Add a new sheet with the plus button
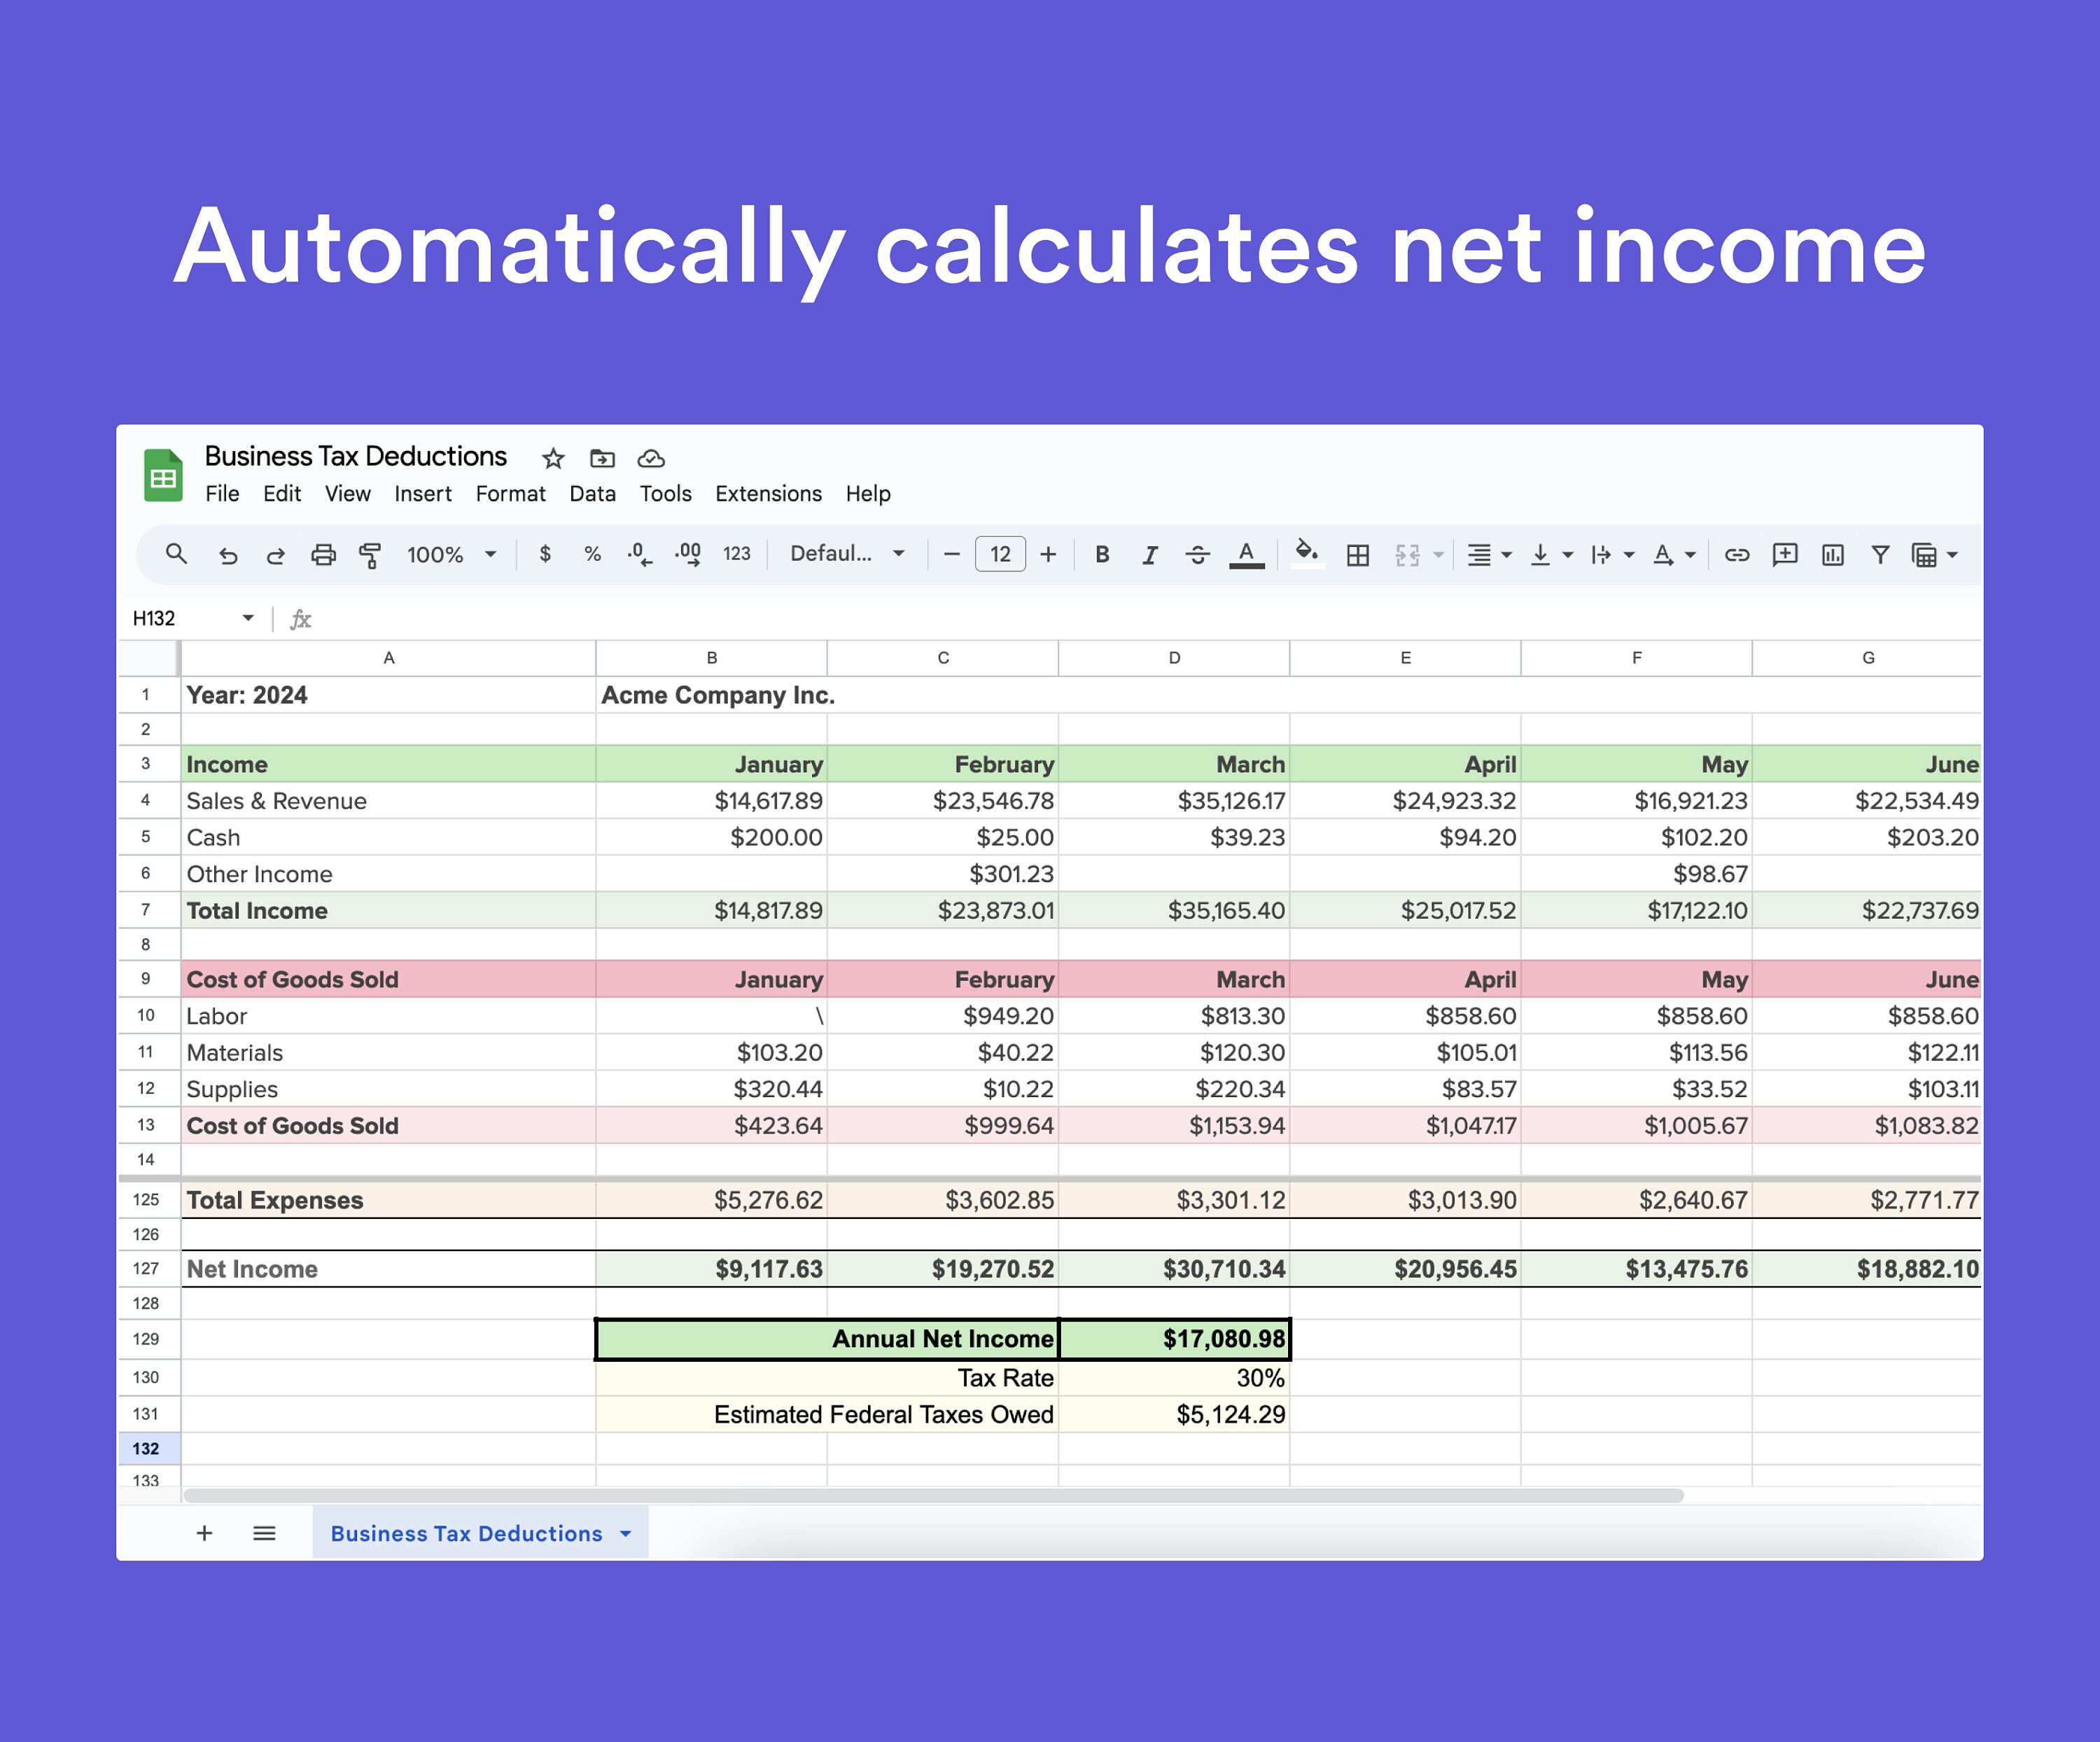The width and height of the screenshot is (2100, 1742). coord(204,1533)
